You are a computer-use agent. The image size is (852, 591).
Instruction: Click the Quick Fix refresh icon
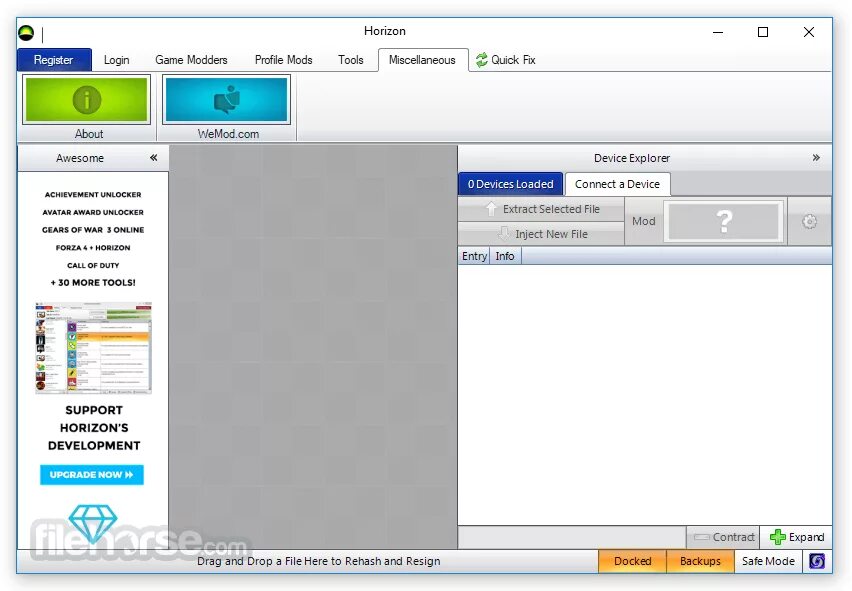click(x=481, y=60)
